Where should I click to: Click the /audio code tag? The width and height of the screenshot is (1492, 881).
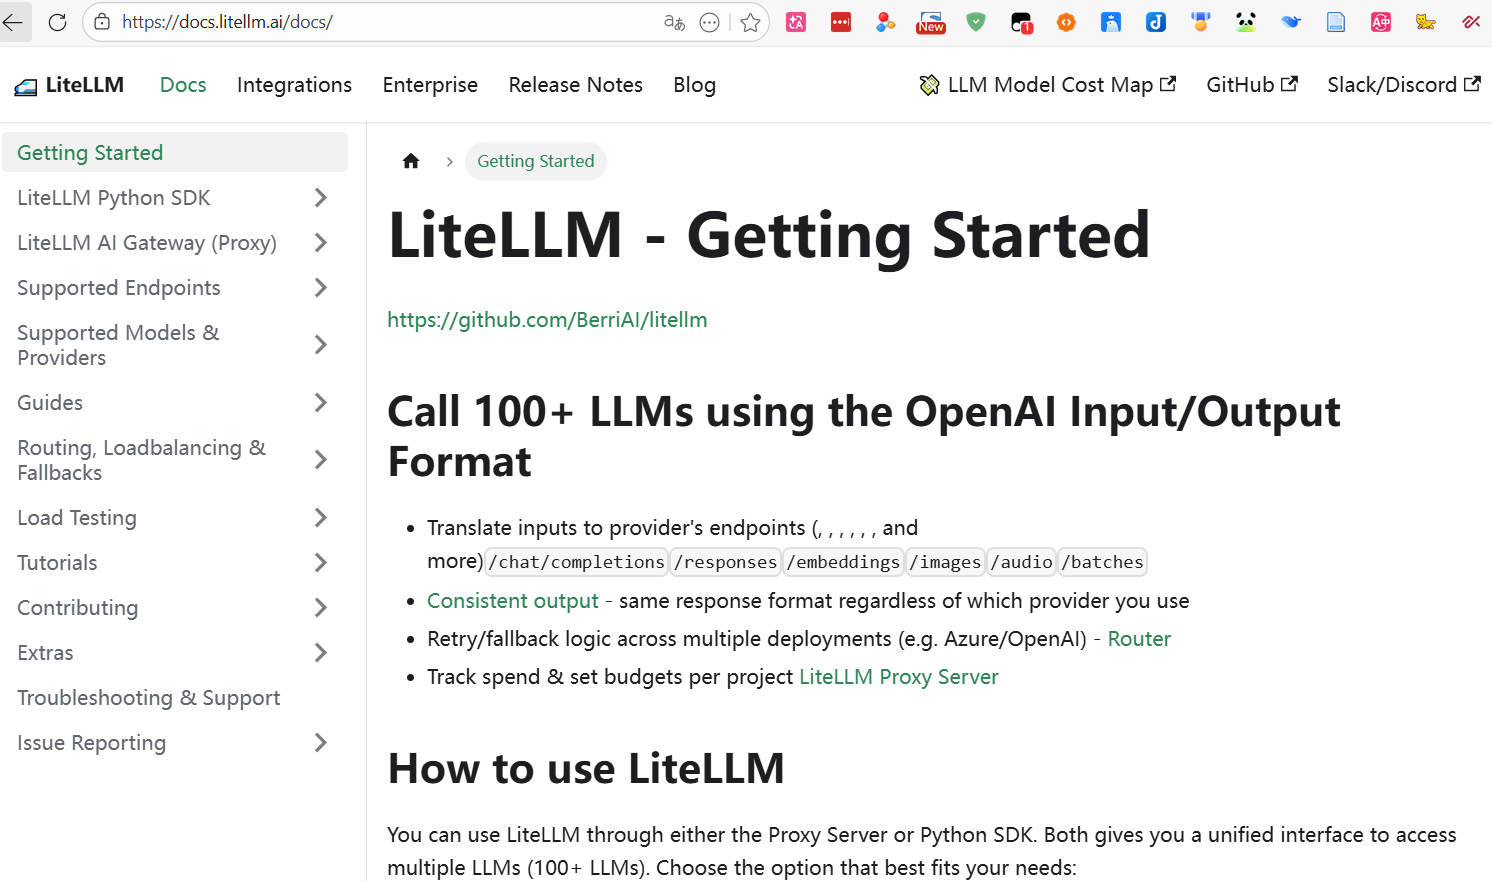tap(1021, 562)
